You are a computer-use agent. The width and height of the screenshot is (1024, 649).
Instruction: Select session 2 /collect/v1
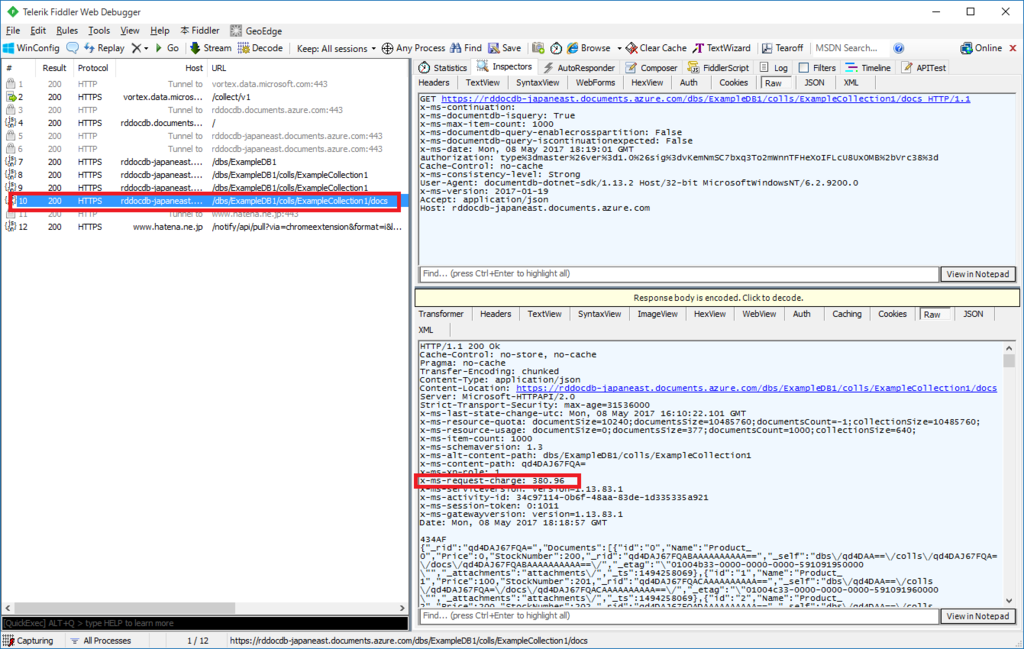[205, 97]
